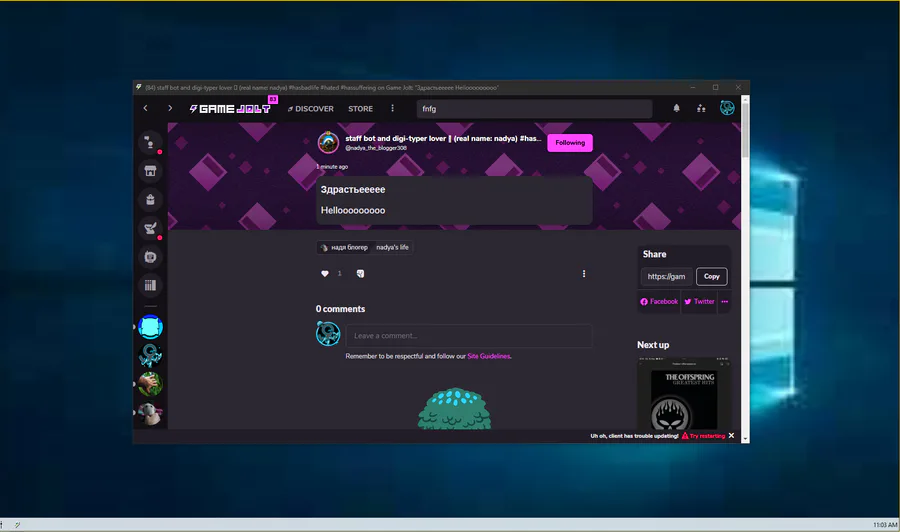900x532 pixels.
Task: Open the надя блогер community tag
Action: [x=344, y=247]
